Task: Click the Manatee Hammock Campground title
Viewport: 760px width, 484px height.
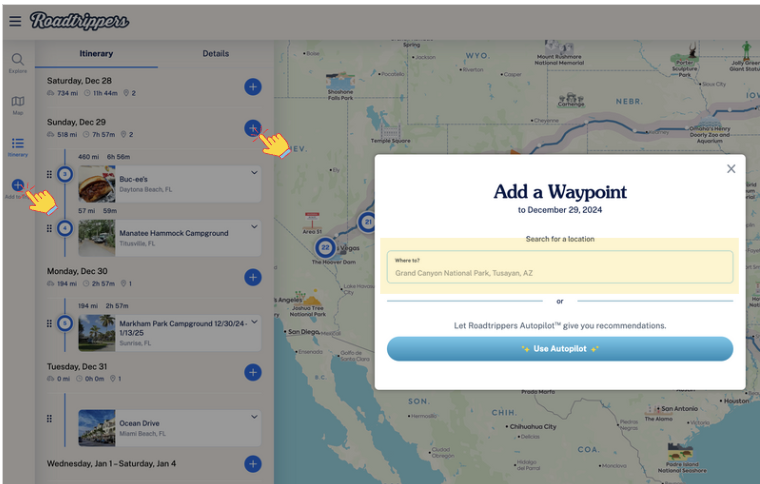Action: click(x=174, y=233)
